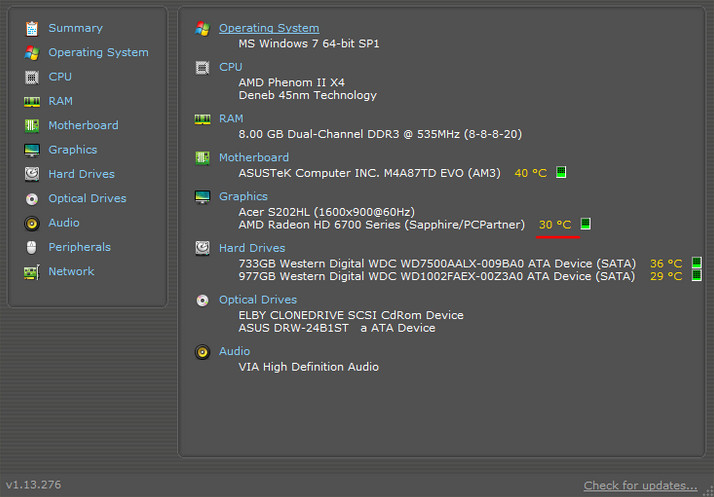Click the Peripherals mouse icon in sidebar
Image resolution: width=714 pixels, height=497 pixels.
point(31,247)
